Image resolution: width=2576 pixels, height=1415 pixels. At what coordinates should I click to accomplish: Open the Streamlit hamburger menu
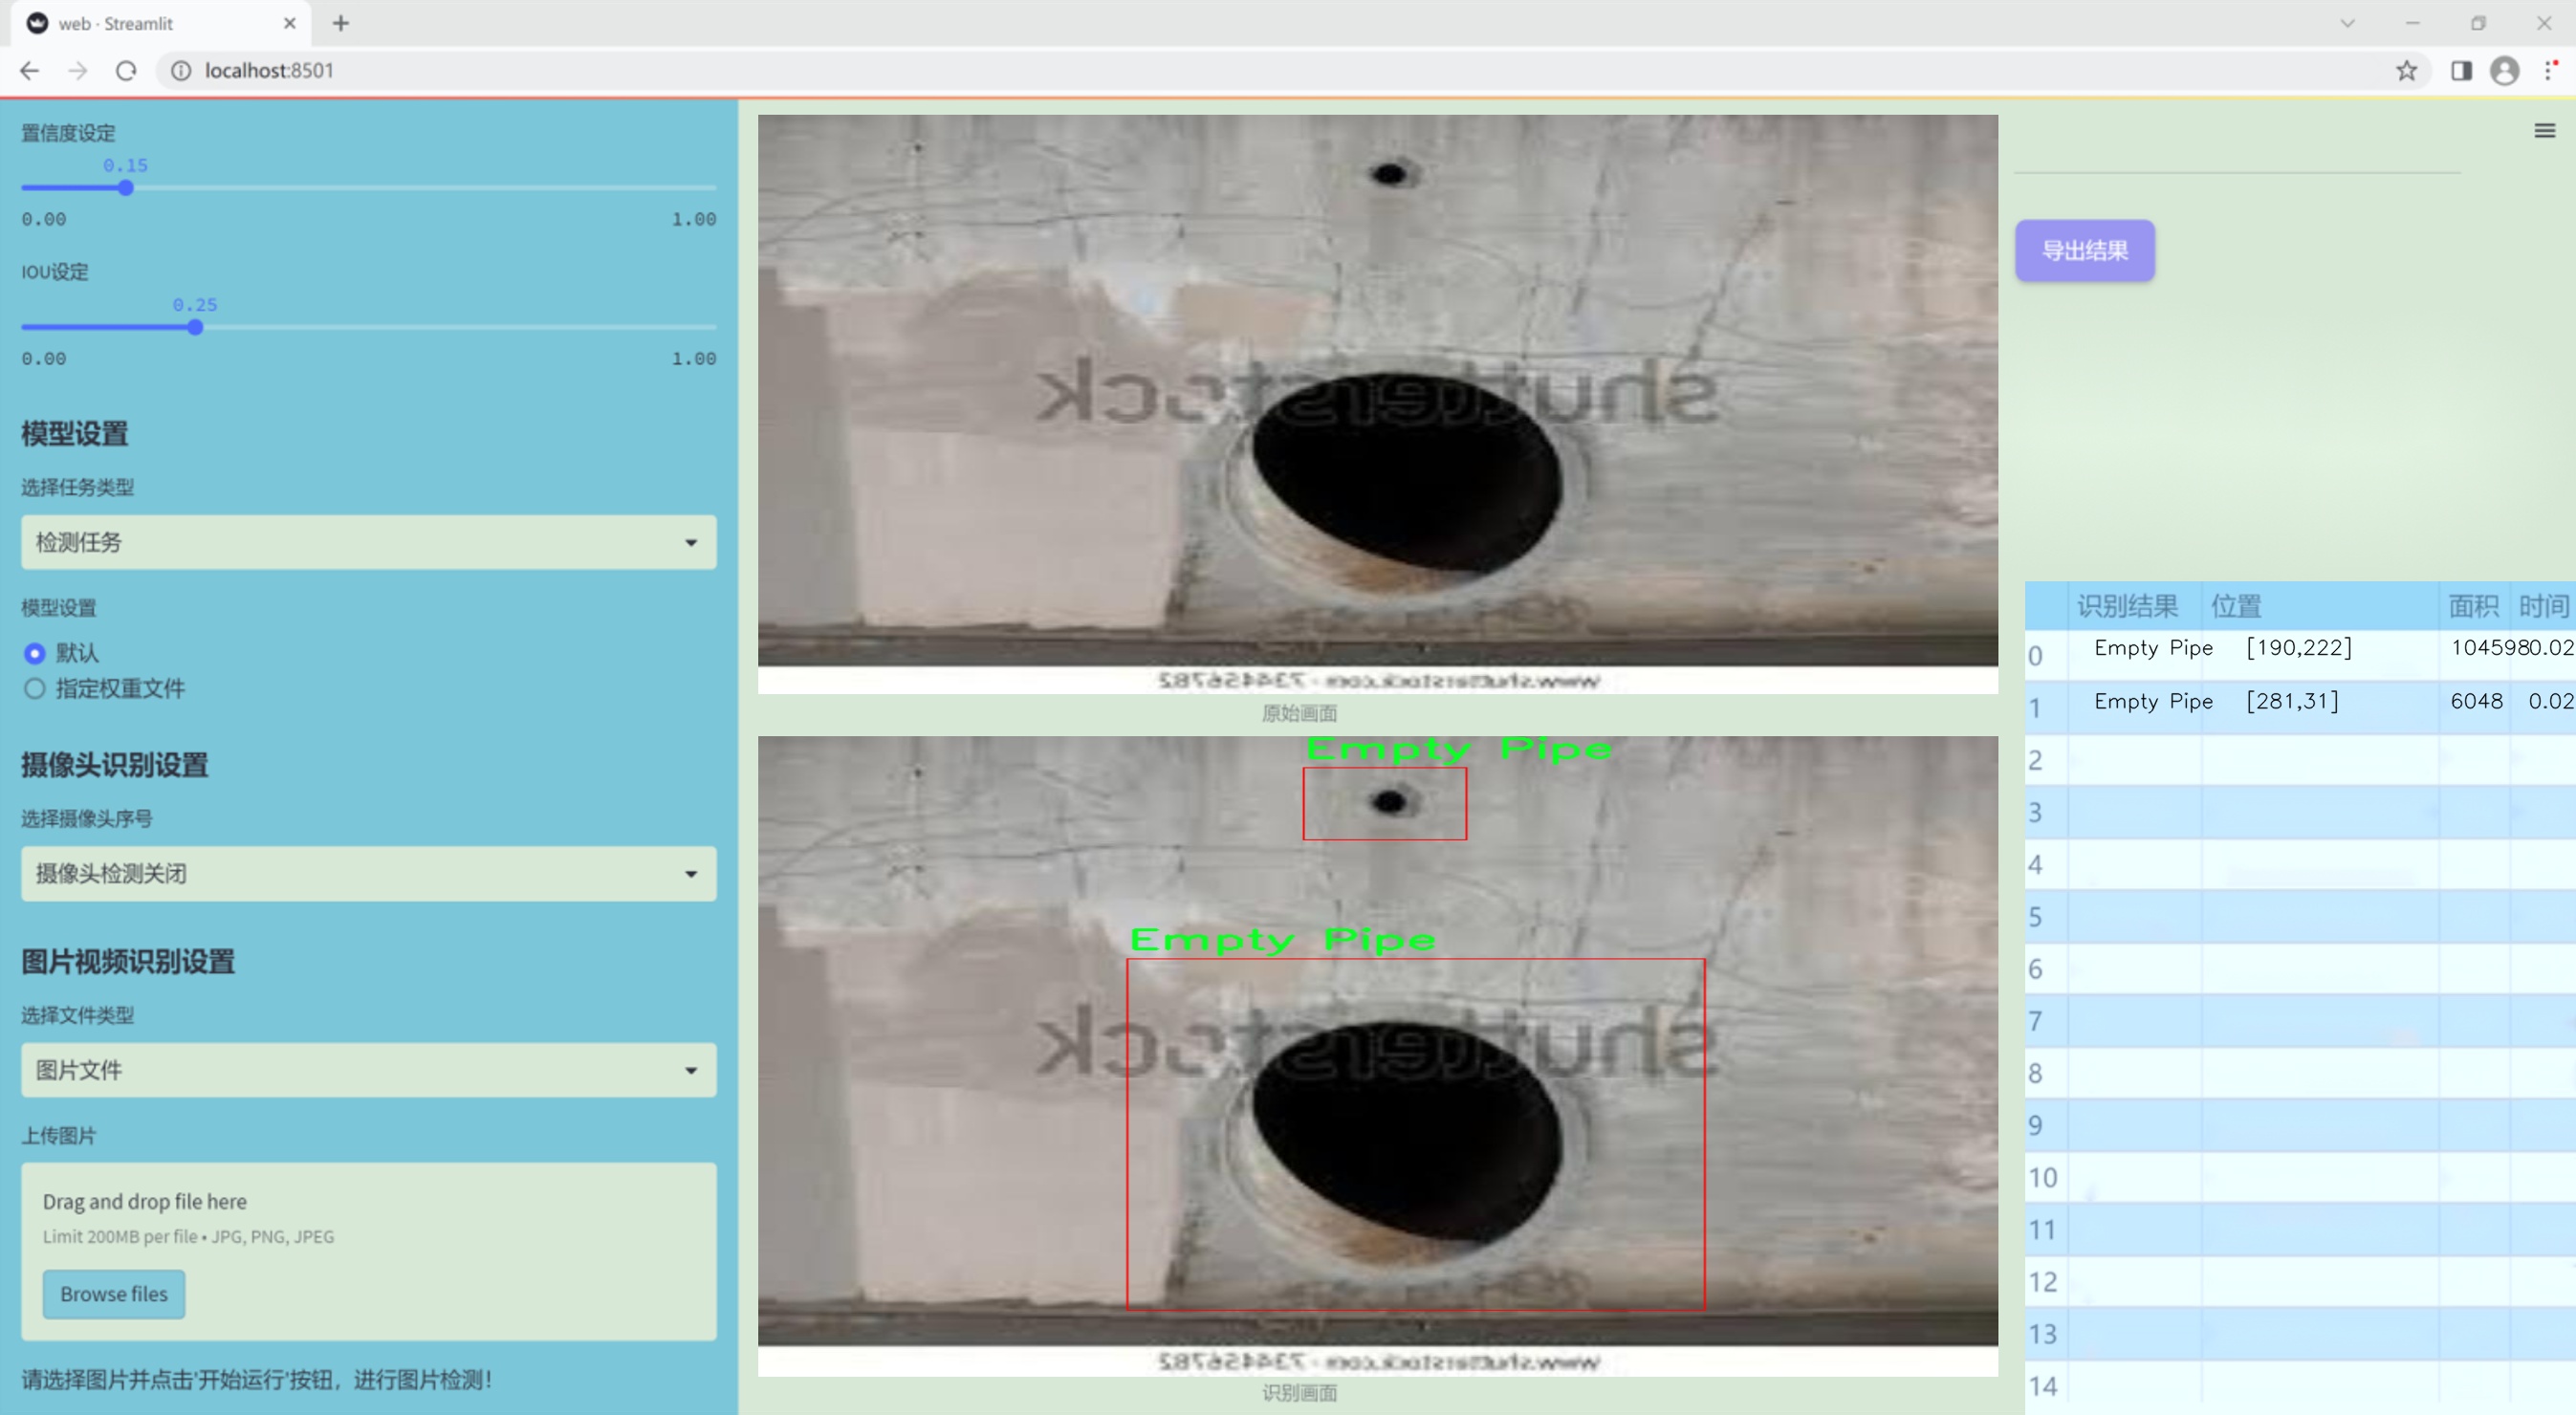2544,131
